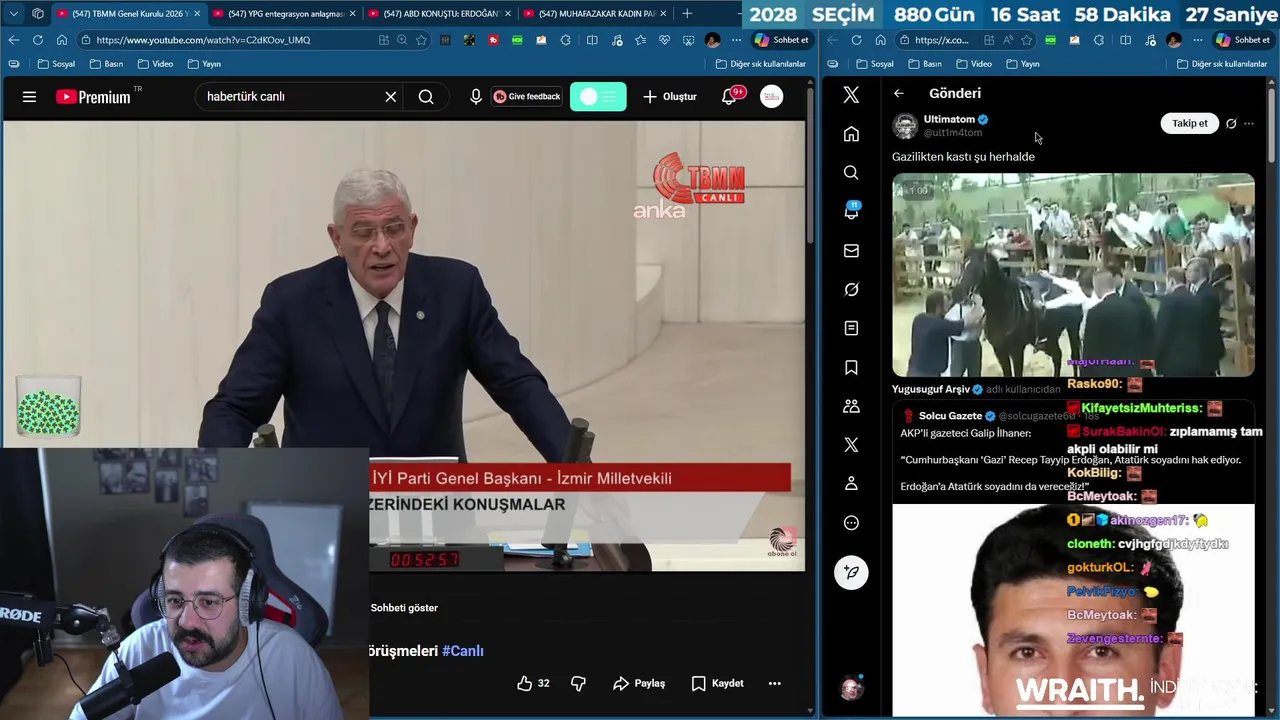Expand Diğer sık kullanılanlar in left browser

coord(761,64)
